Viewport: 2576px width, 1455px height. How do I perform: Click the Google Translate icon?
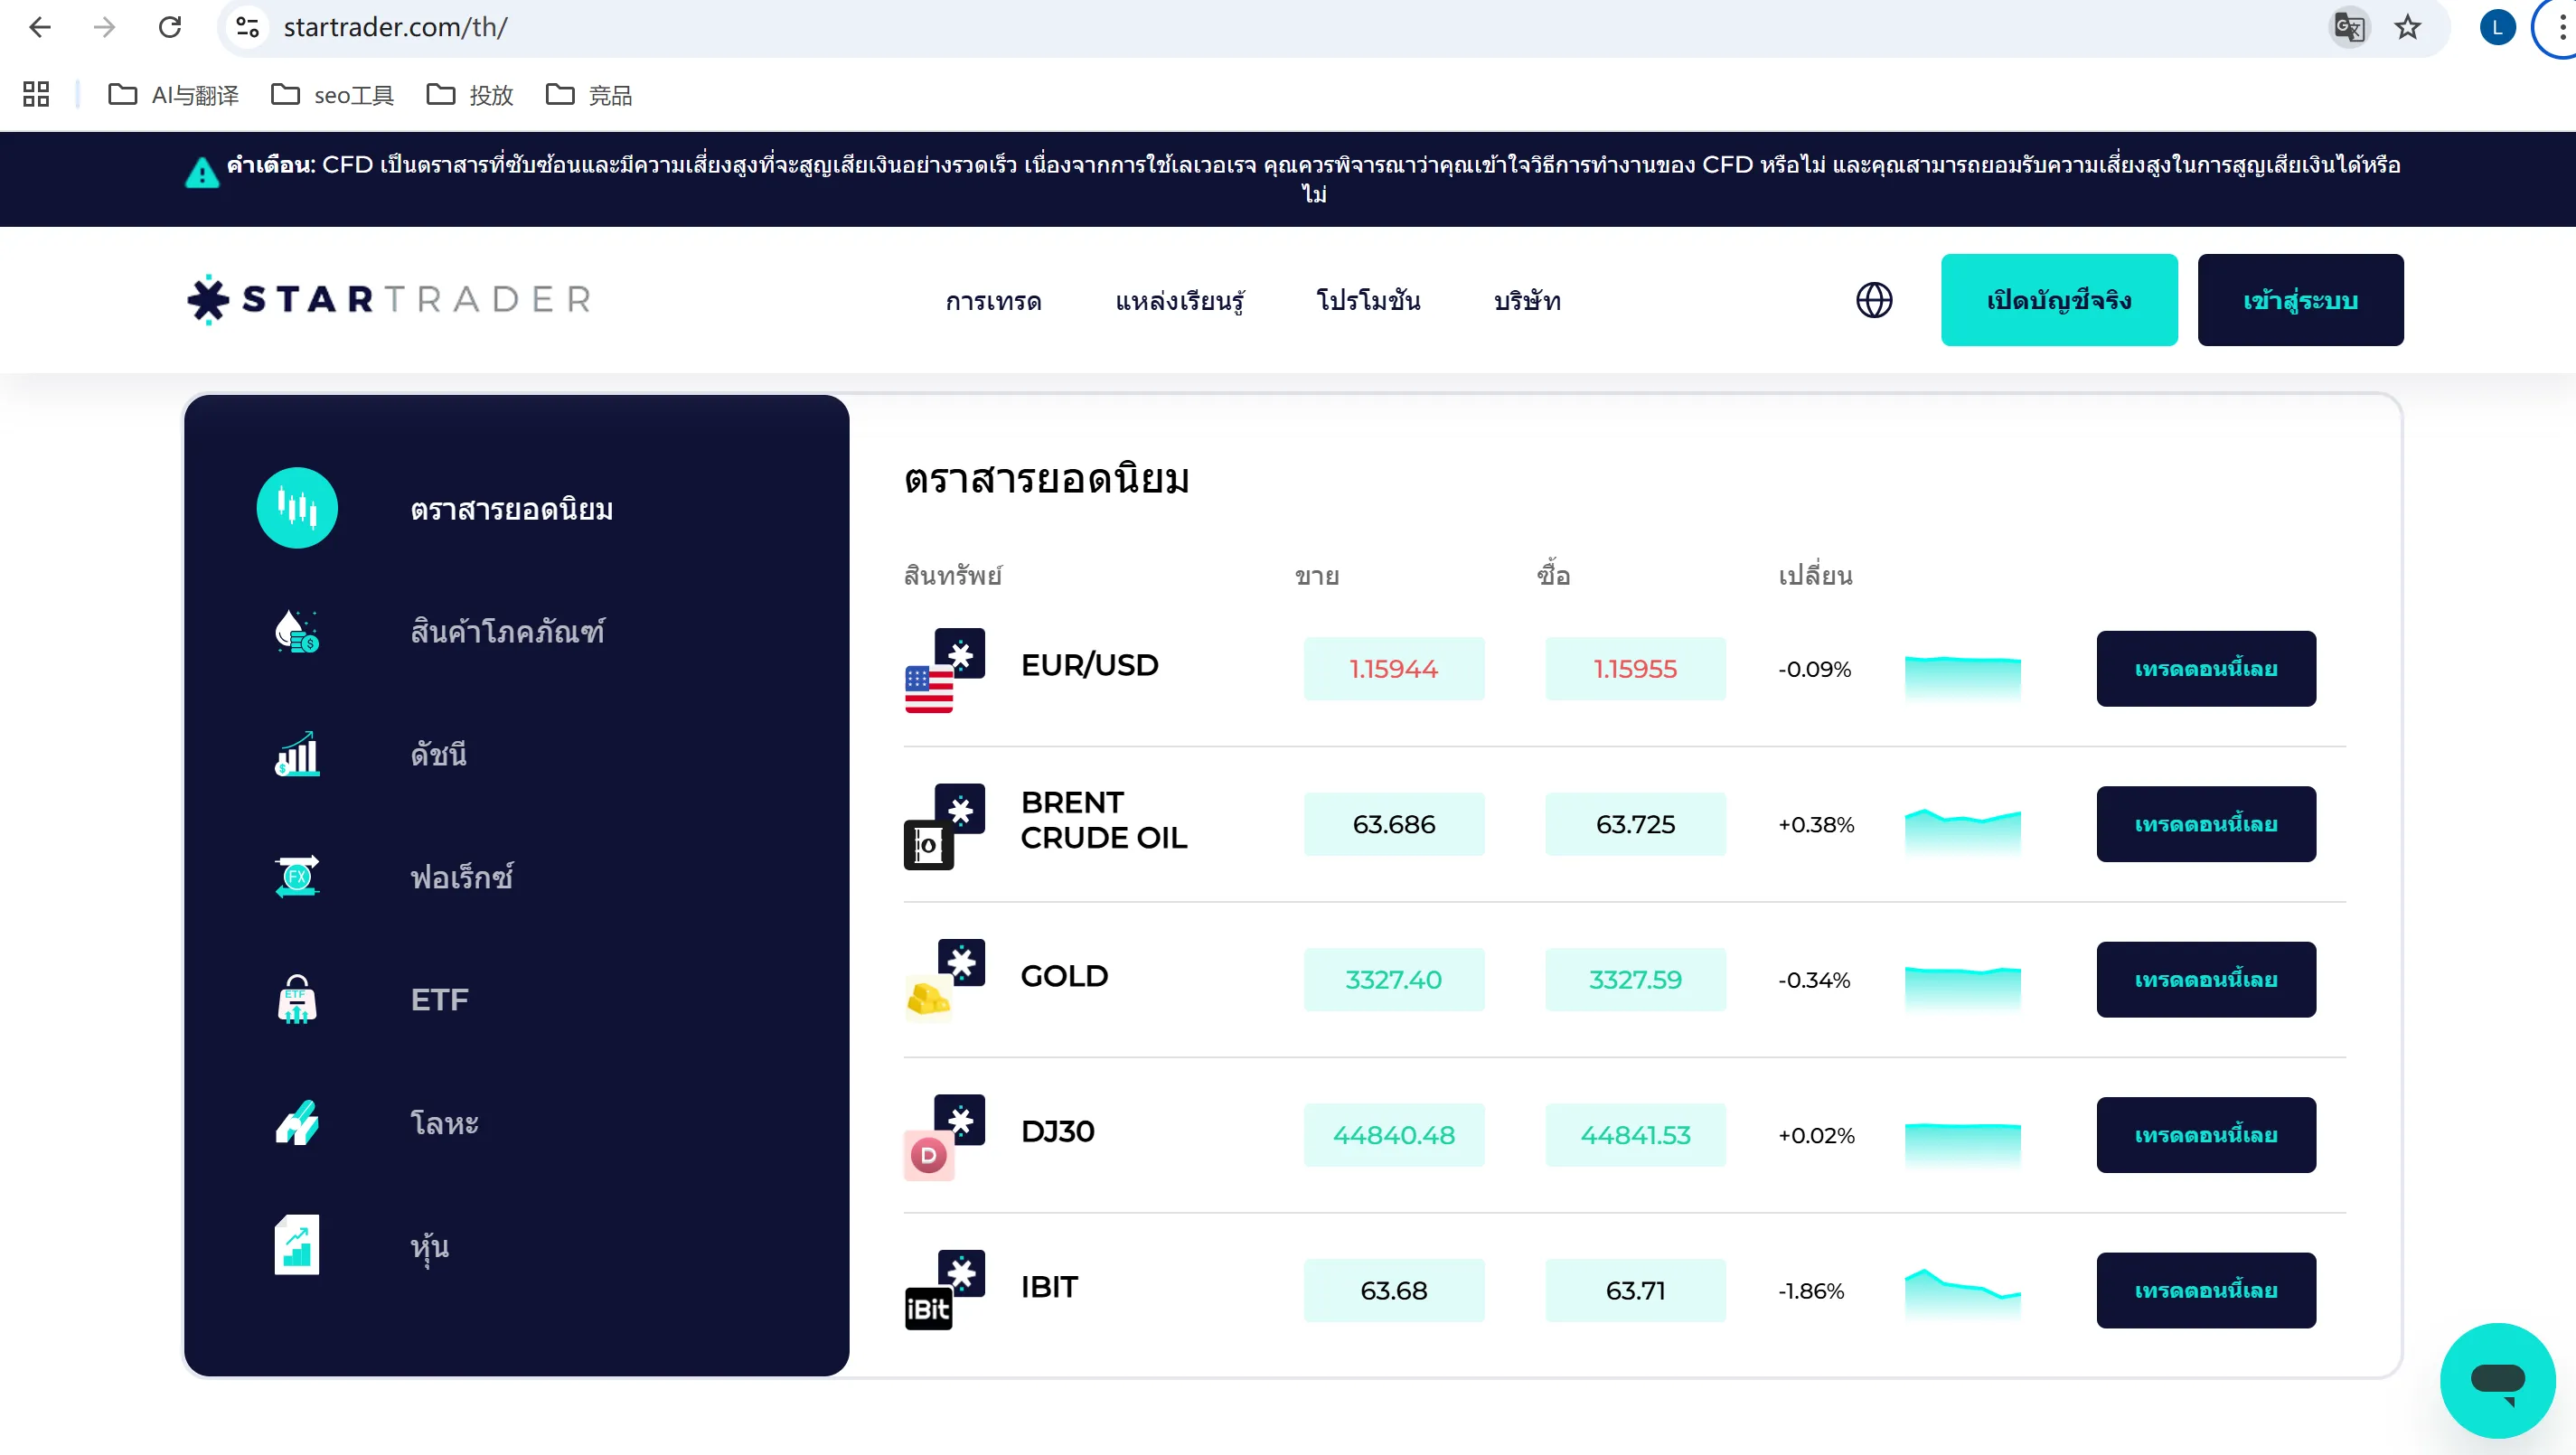[2348, 27]
